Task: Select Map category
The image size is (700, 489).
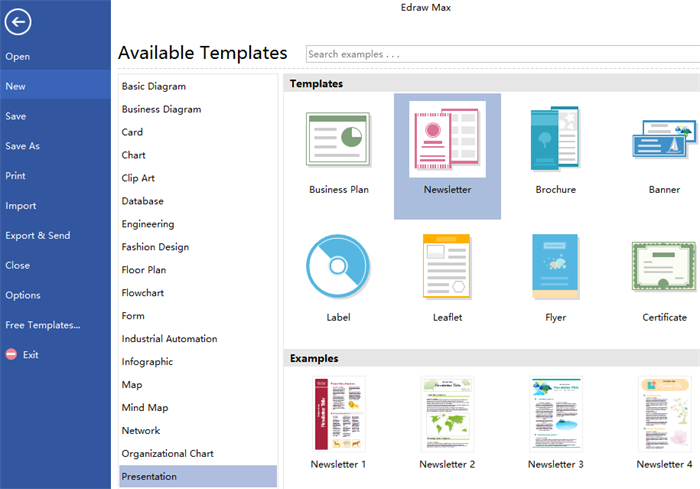Action: point(132,385)
